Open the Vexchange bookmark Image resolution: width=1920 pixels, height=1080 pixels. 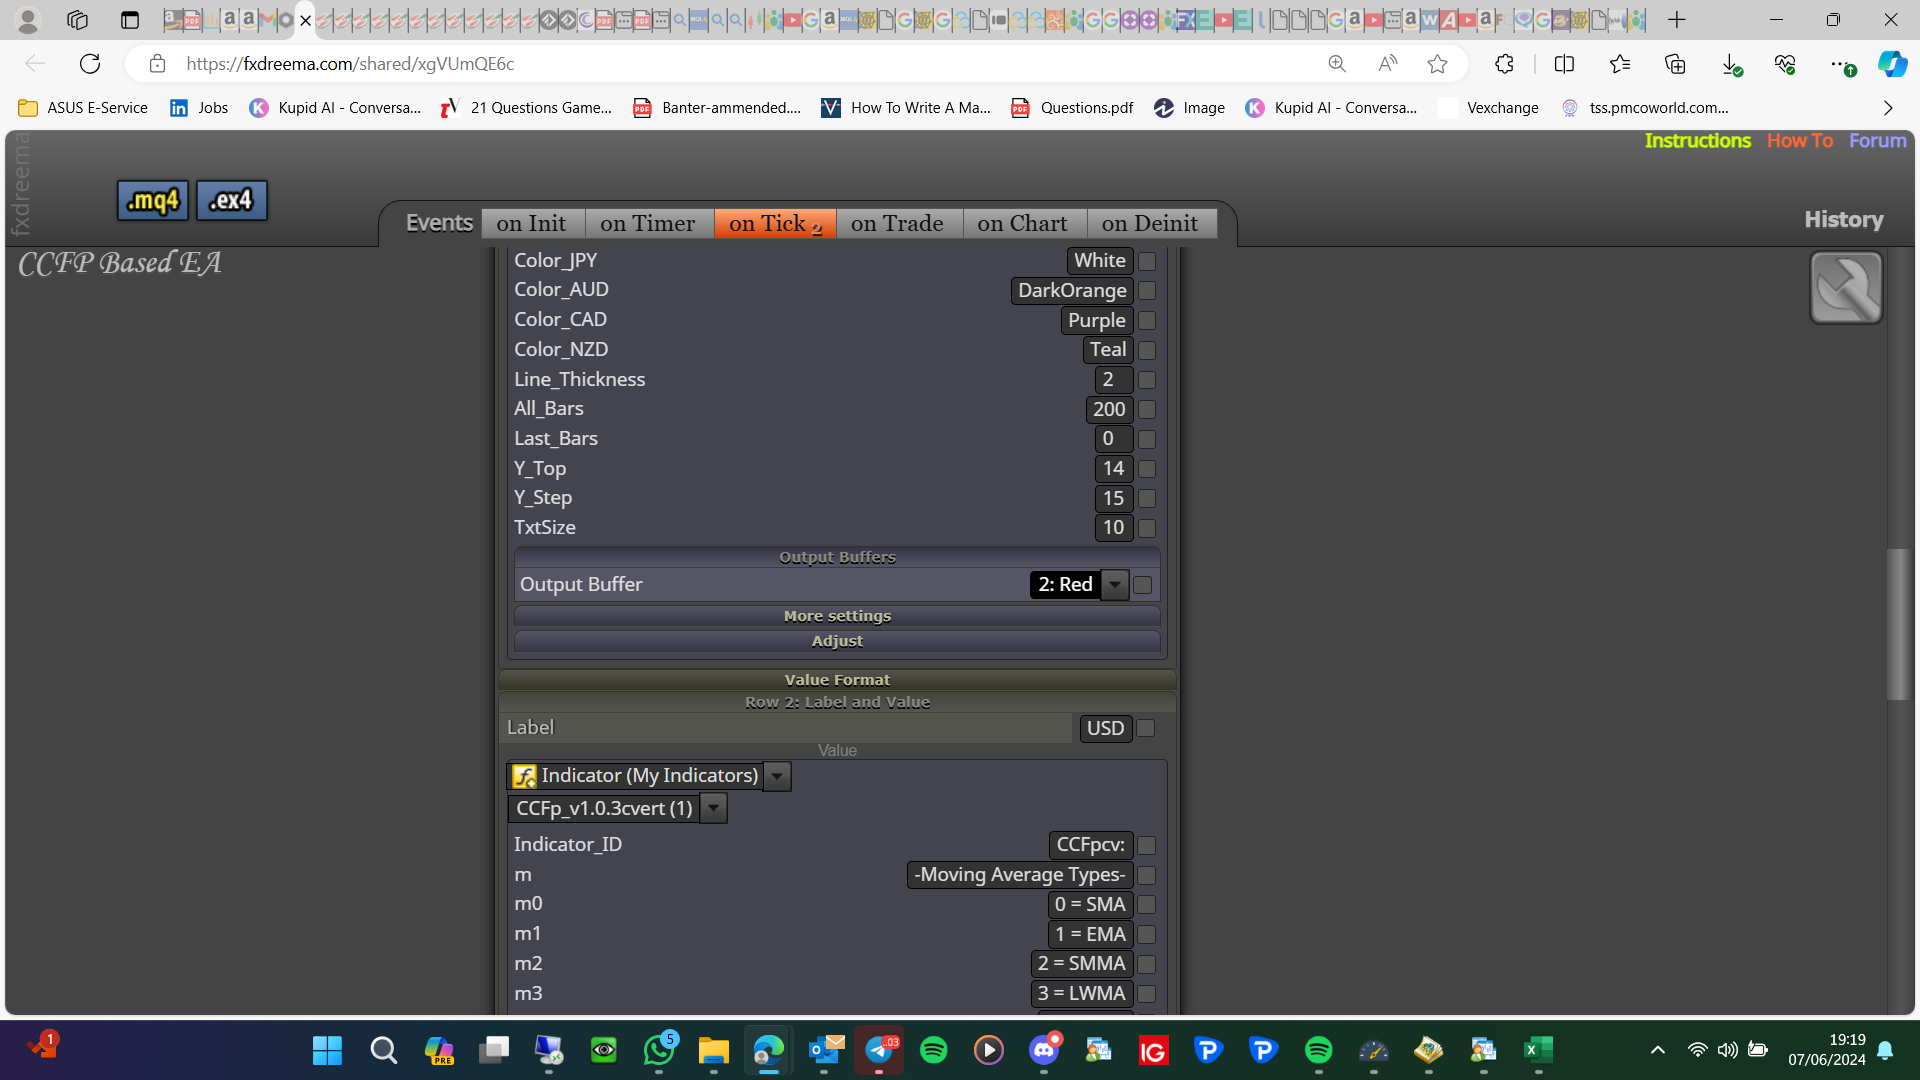click(x=1489, y=108)
